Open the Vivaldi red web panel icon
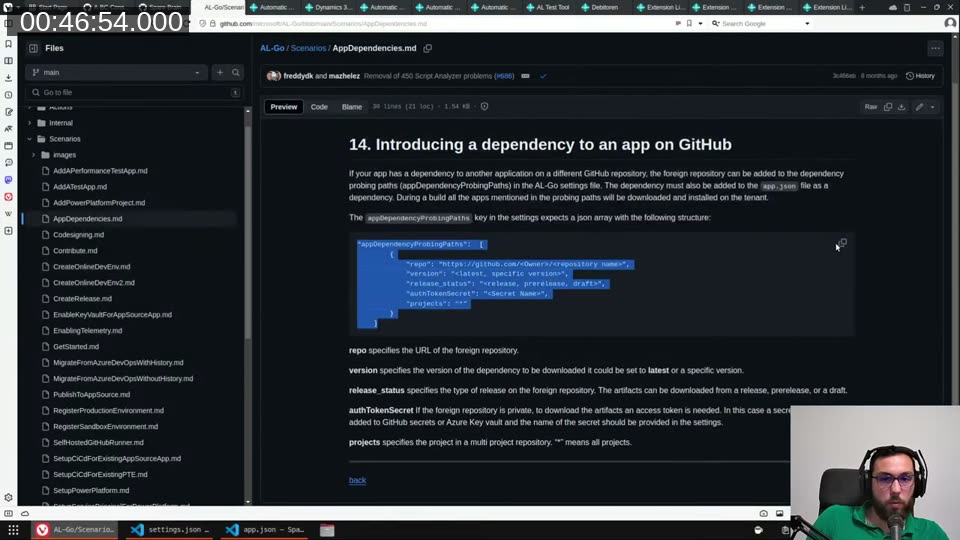The height and width of the screenshot is (540, 960). tap(9, 197)
